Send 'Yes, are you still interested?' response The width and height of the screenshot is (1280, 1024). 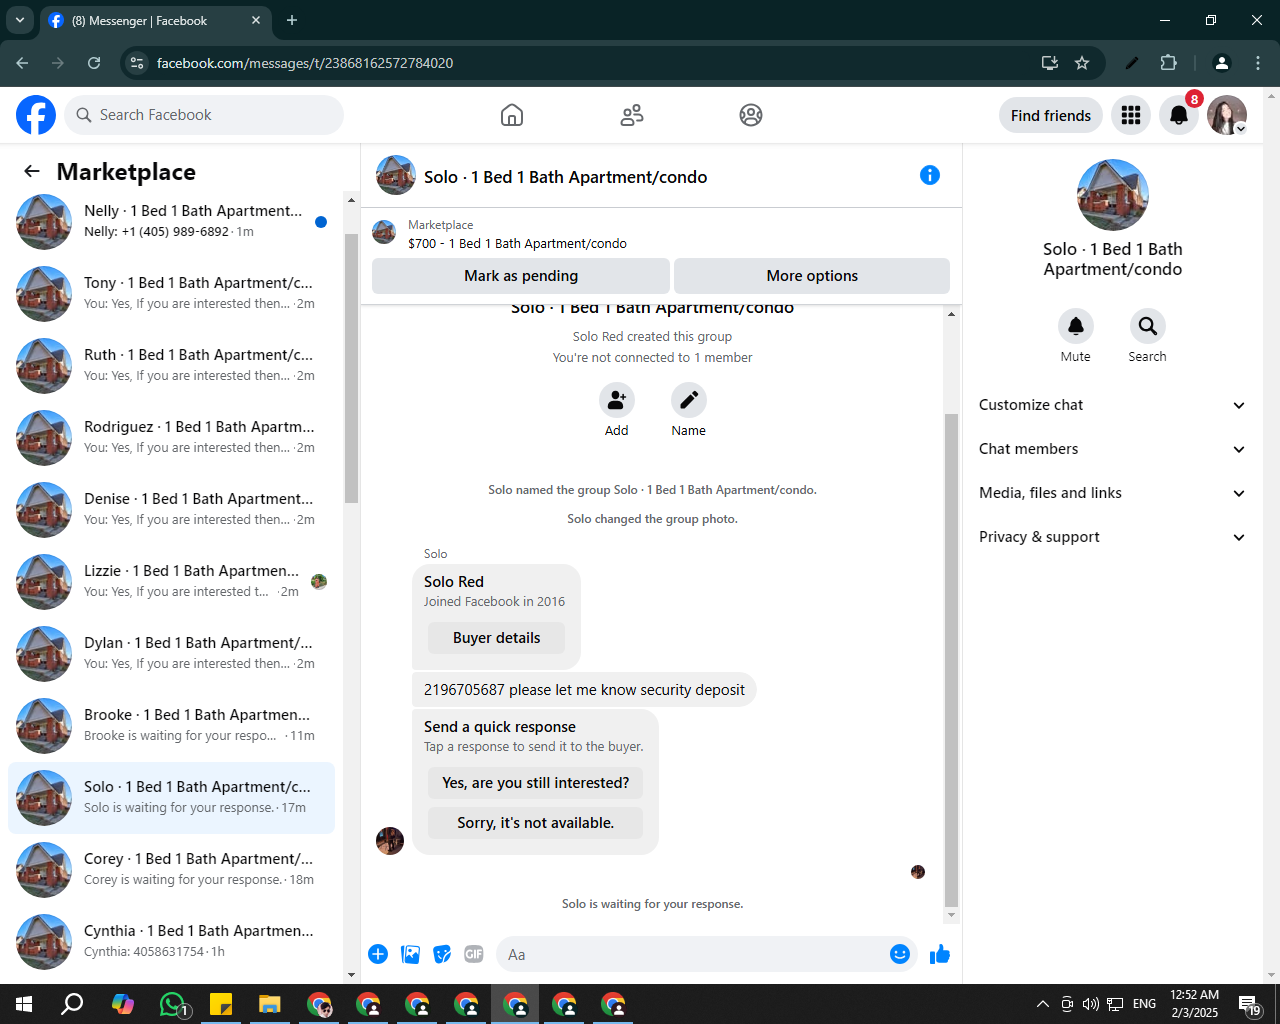(536, 783)
